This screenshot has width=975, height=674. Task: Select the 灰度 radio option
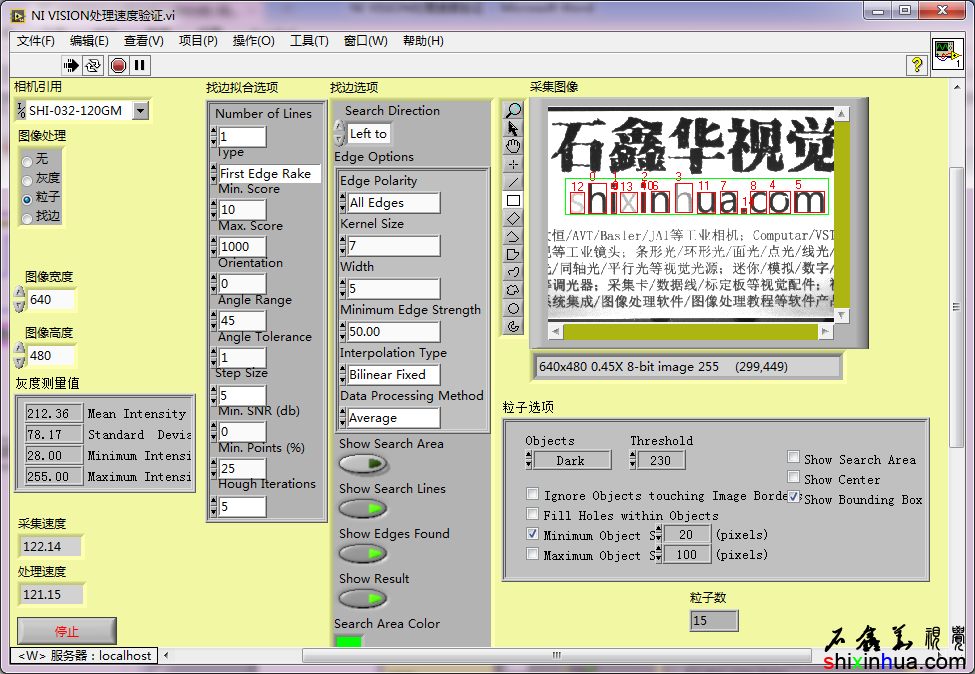(27, 179)
